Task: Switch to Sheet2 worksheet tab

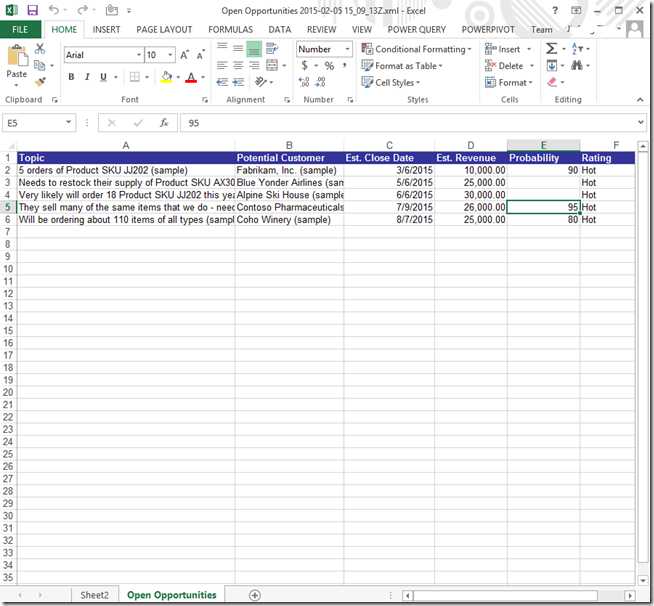Action: pos(94,595)
